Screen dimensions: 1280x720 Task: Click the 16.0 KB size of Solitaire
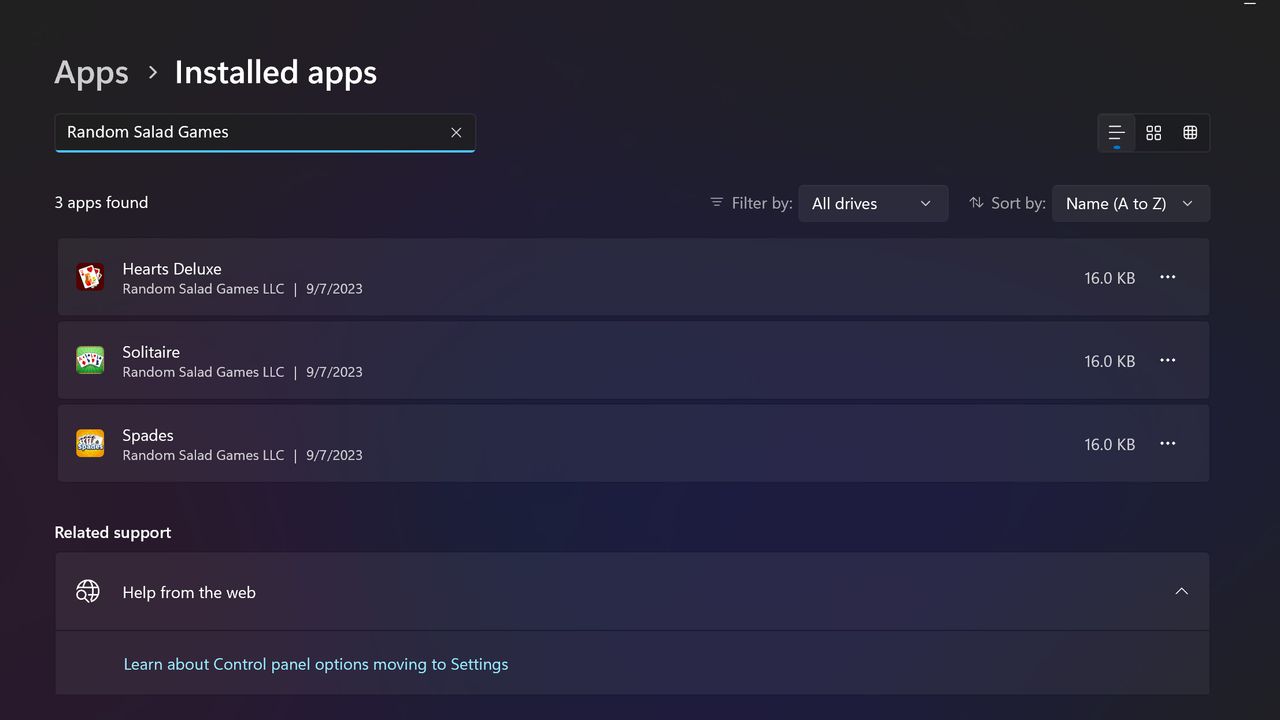1110,361
